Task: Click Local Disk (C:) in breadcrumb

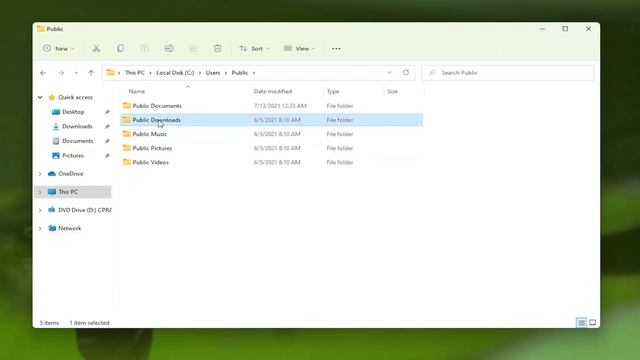Action: pos(175,73)
